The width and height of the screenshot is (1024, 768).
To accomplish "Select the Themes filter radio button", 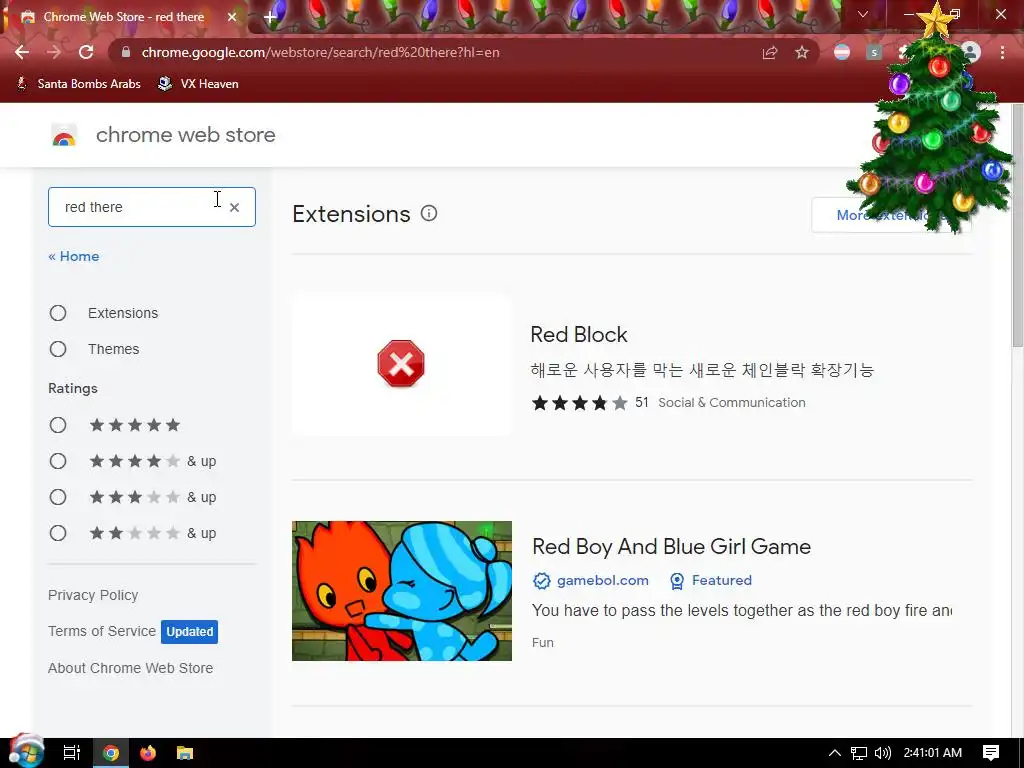I will [x=58, y=349].
